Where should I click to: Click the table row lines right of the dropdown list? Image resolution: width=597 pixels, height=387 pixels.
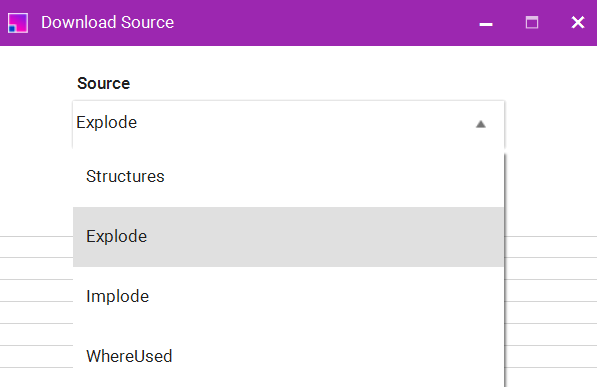point(551,302)
